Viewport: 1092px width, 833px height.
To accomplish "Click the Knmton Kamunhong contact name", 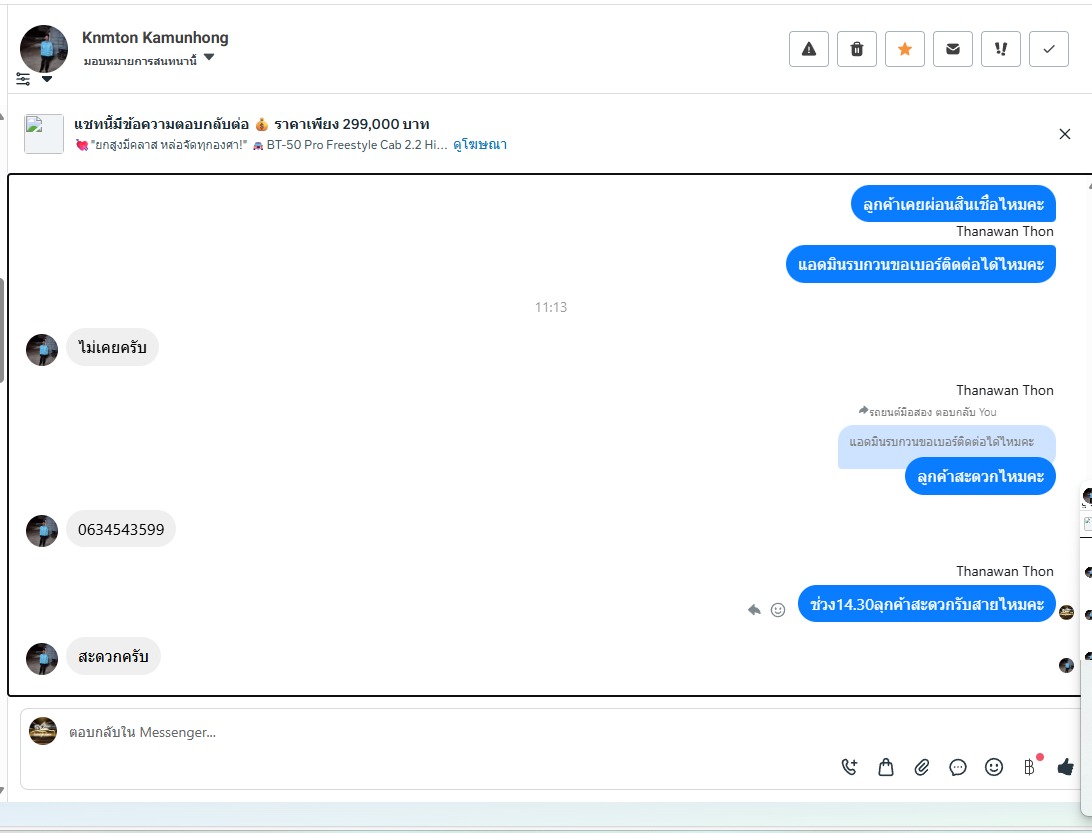I will point(155,38).
